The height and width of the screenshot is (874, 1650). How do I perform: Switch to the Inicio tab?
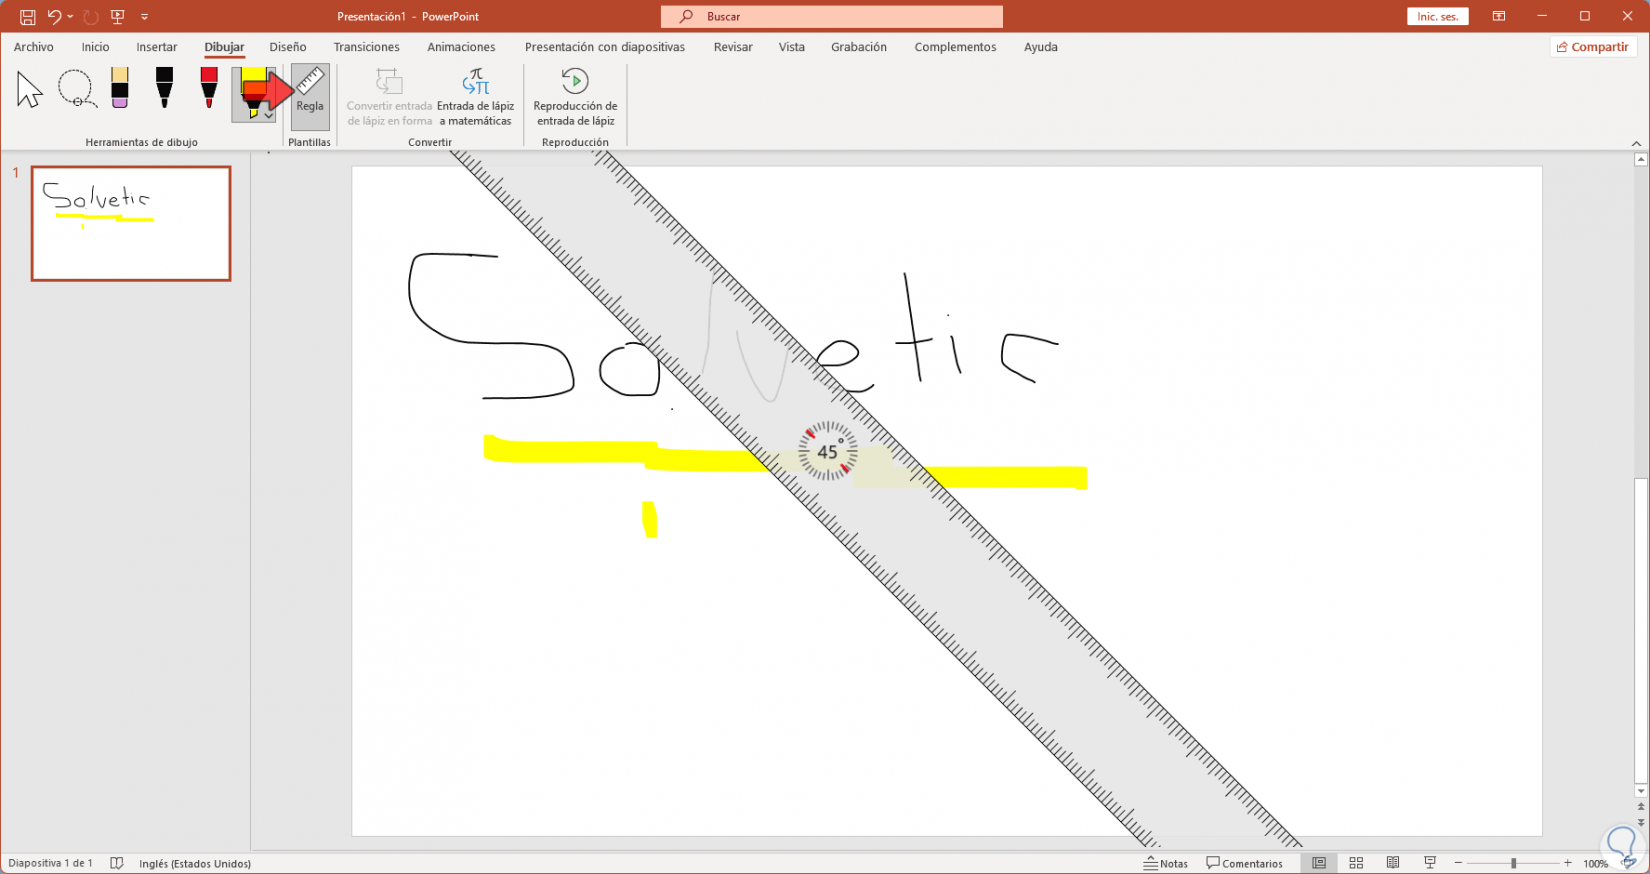[95, 47]
